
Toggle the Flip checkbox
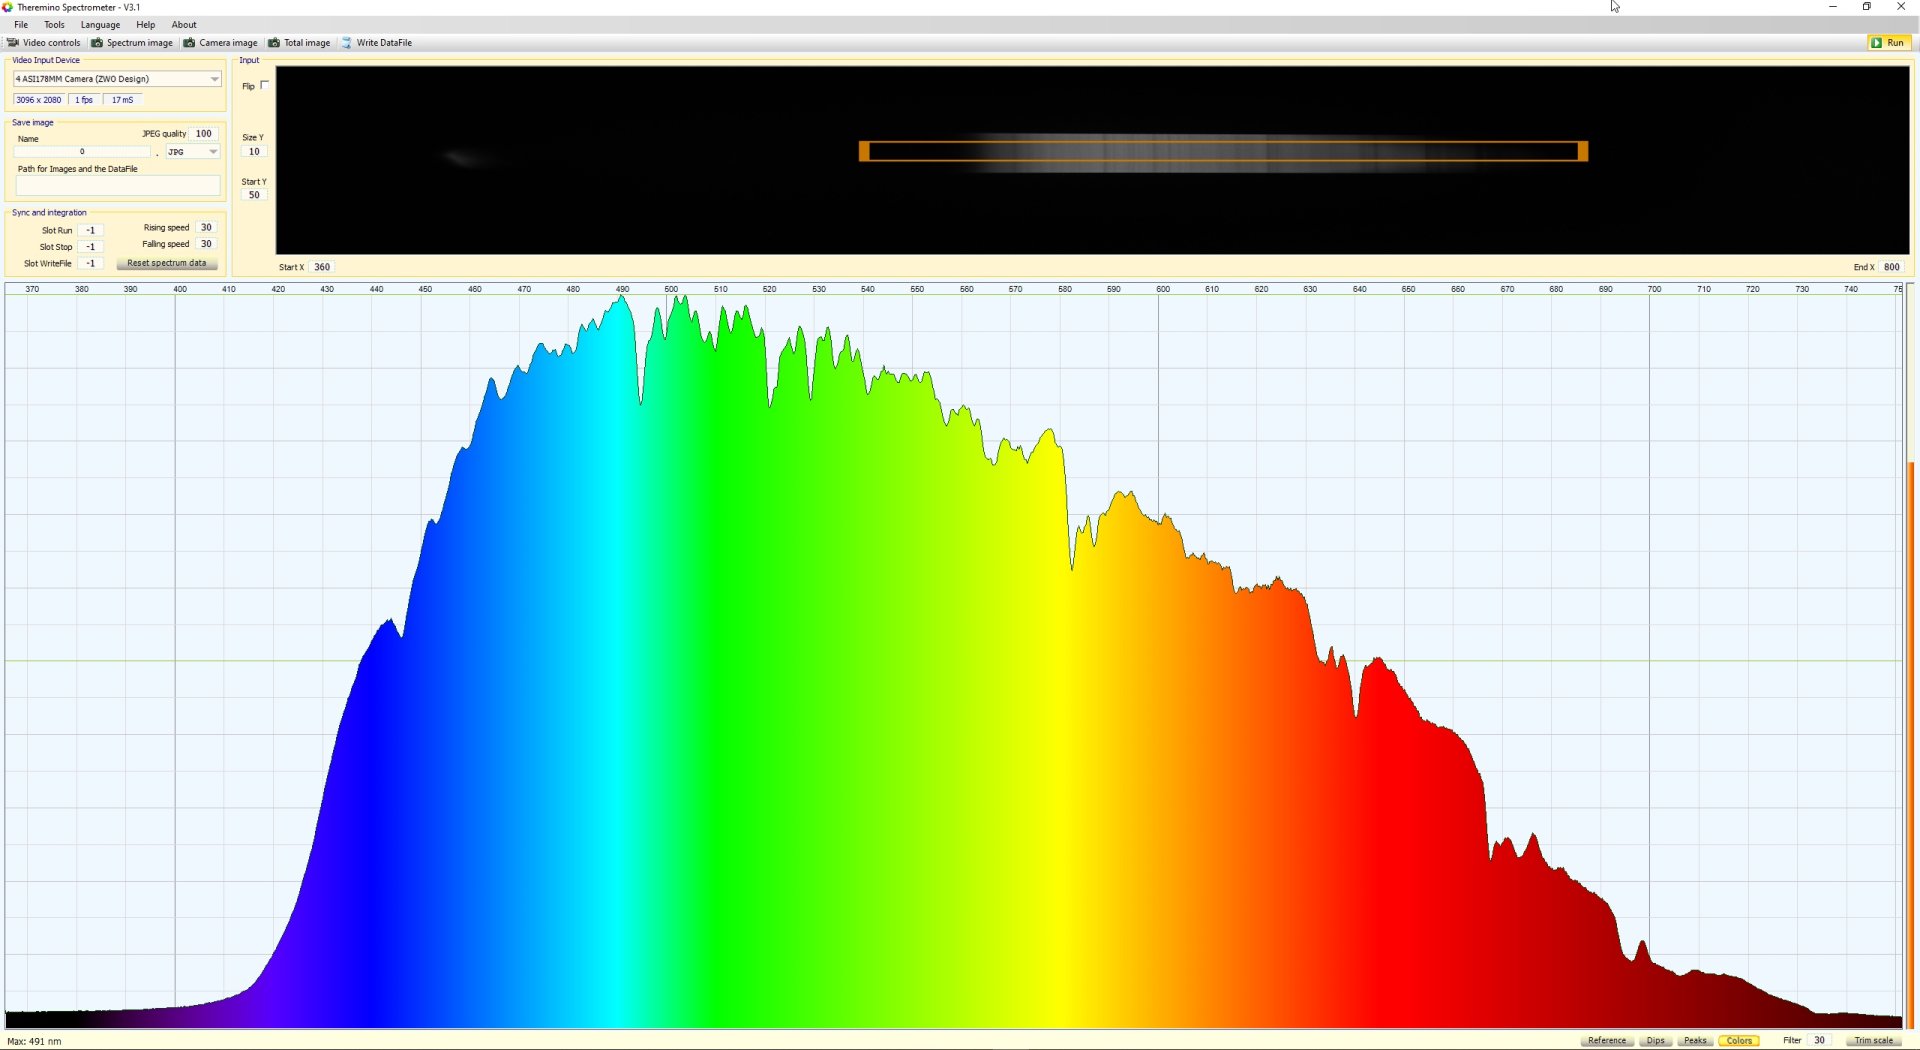(265, 85)
